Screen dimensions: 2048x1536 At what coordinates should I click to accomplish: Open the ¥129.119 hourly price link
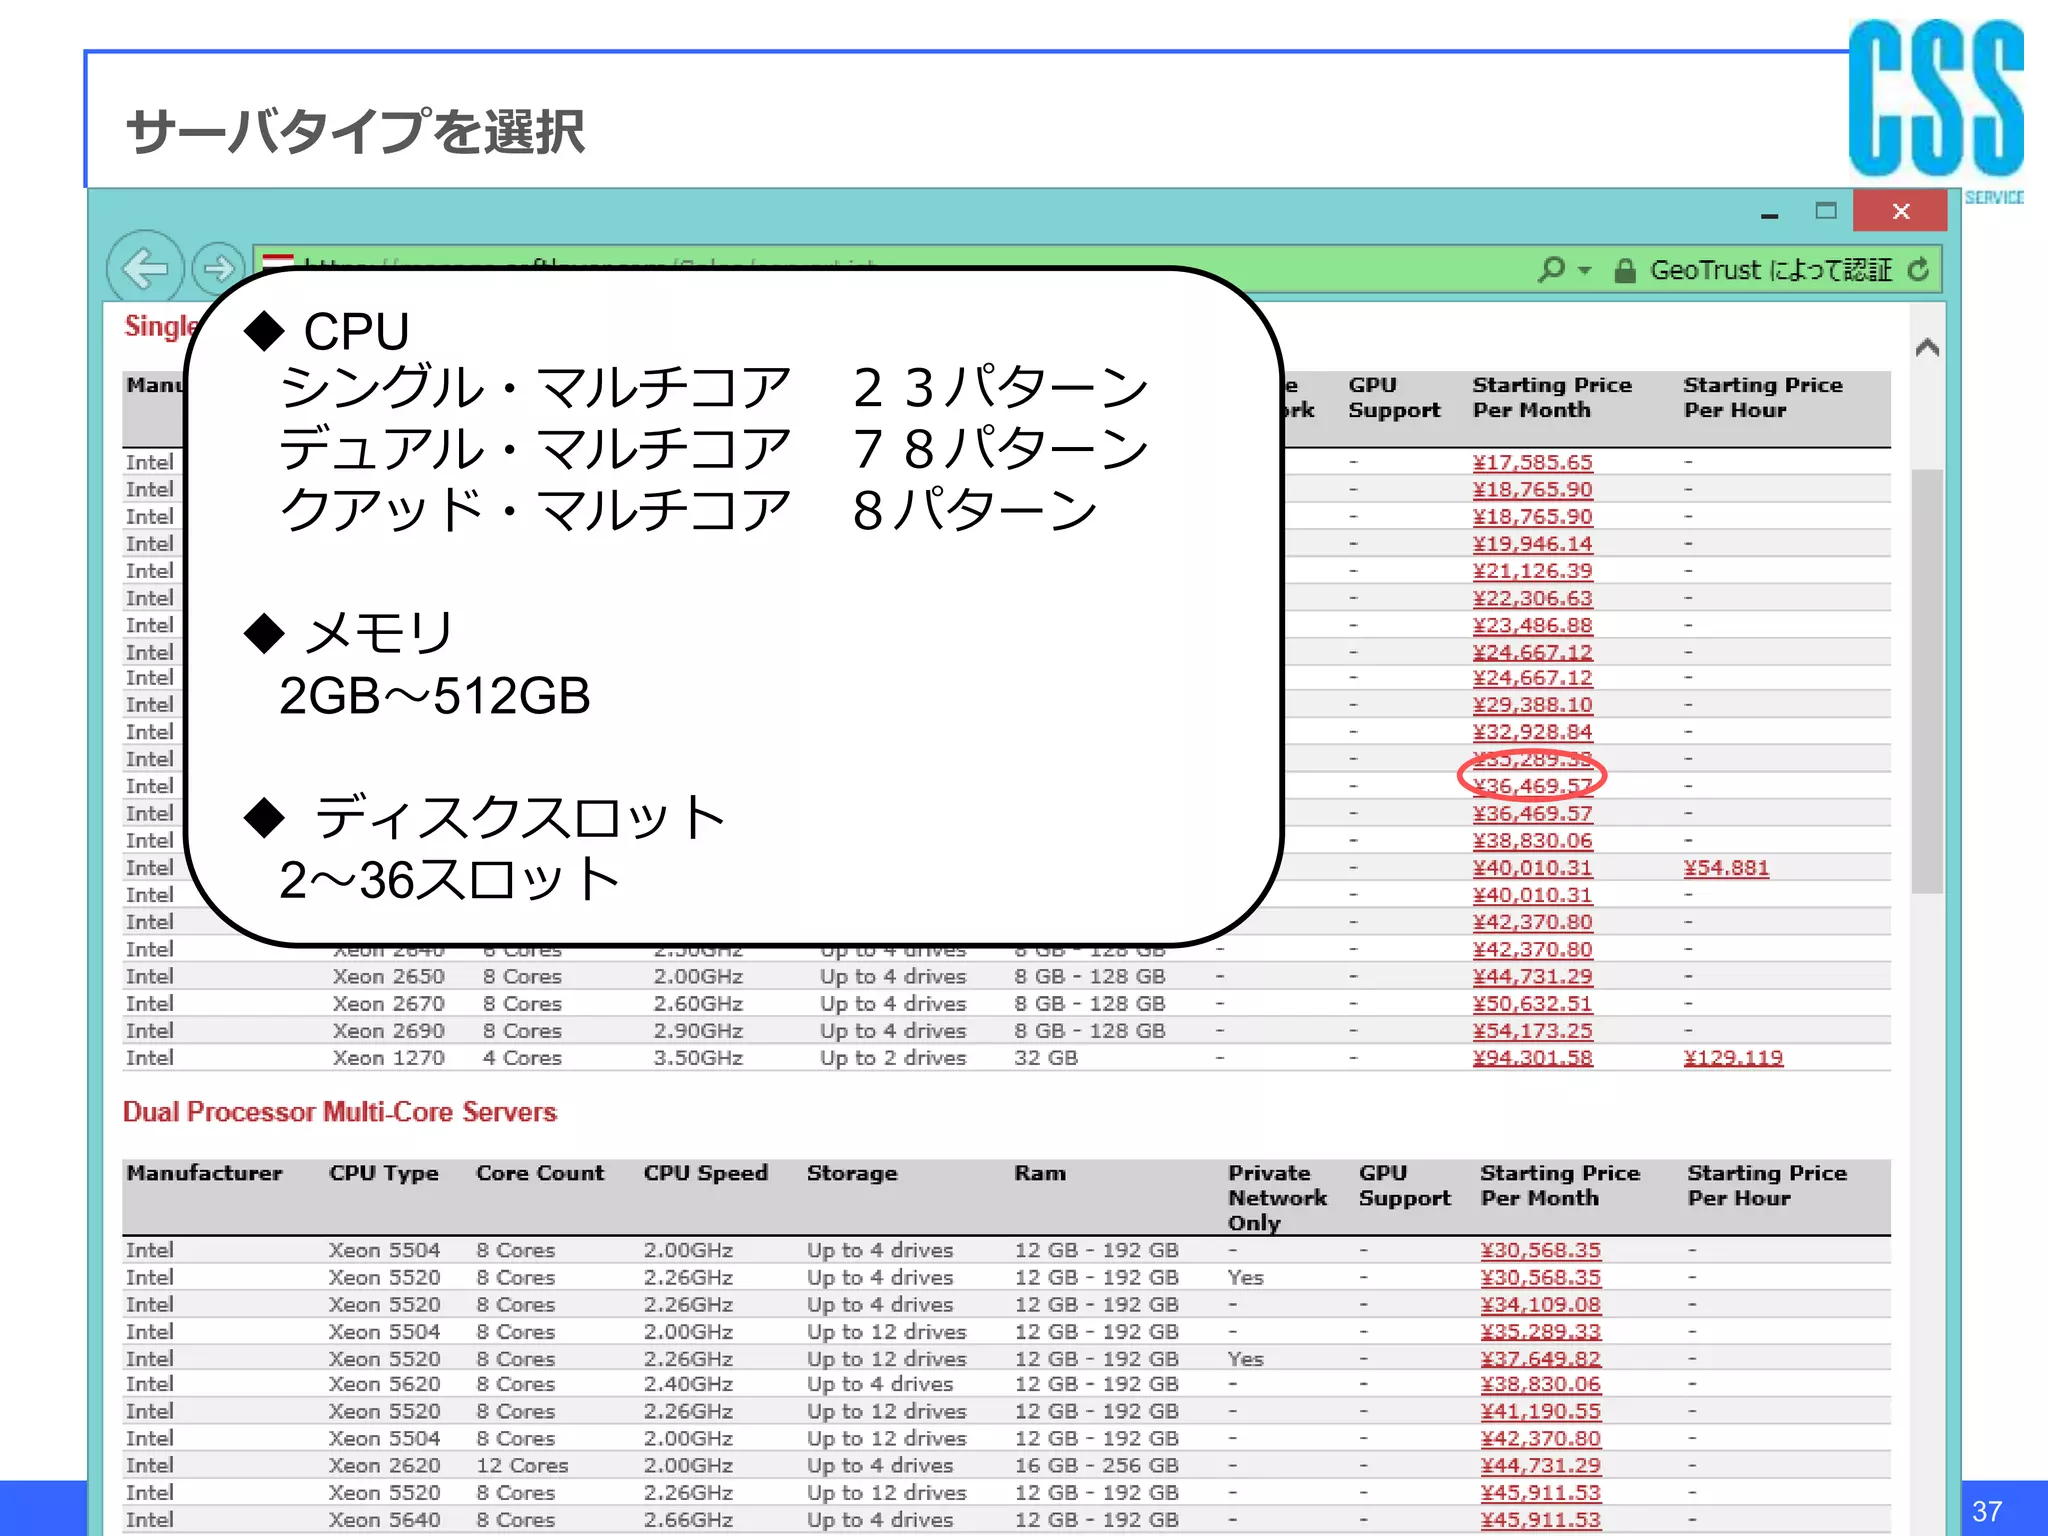click(1733, 1057)
